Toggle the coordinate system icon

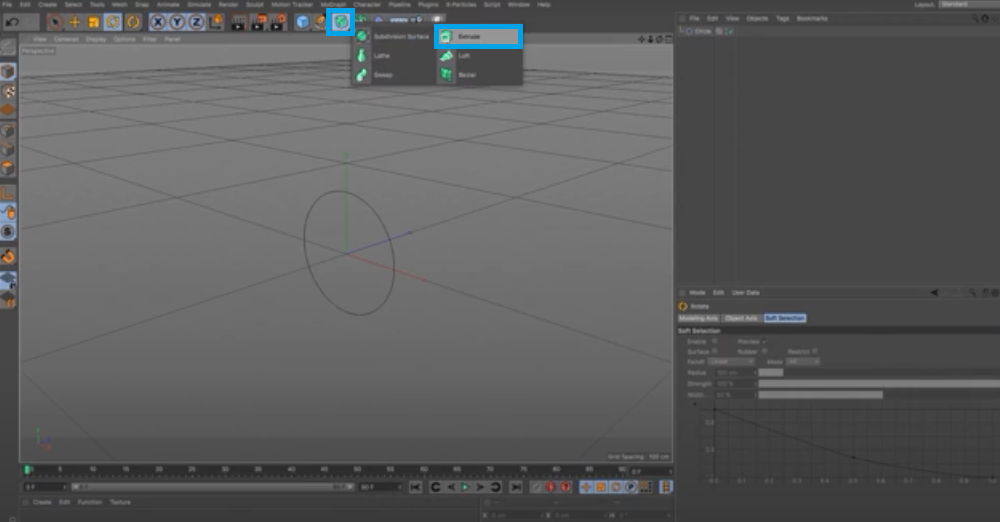(216, 22)
